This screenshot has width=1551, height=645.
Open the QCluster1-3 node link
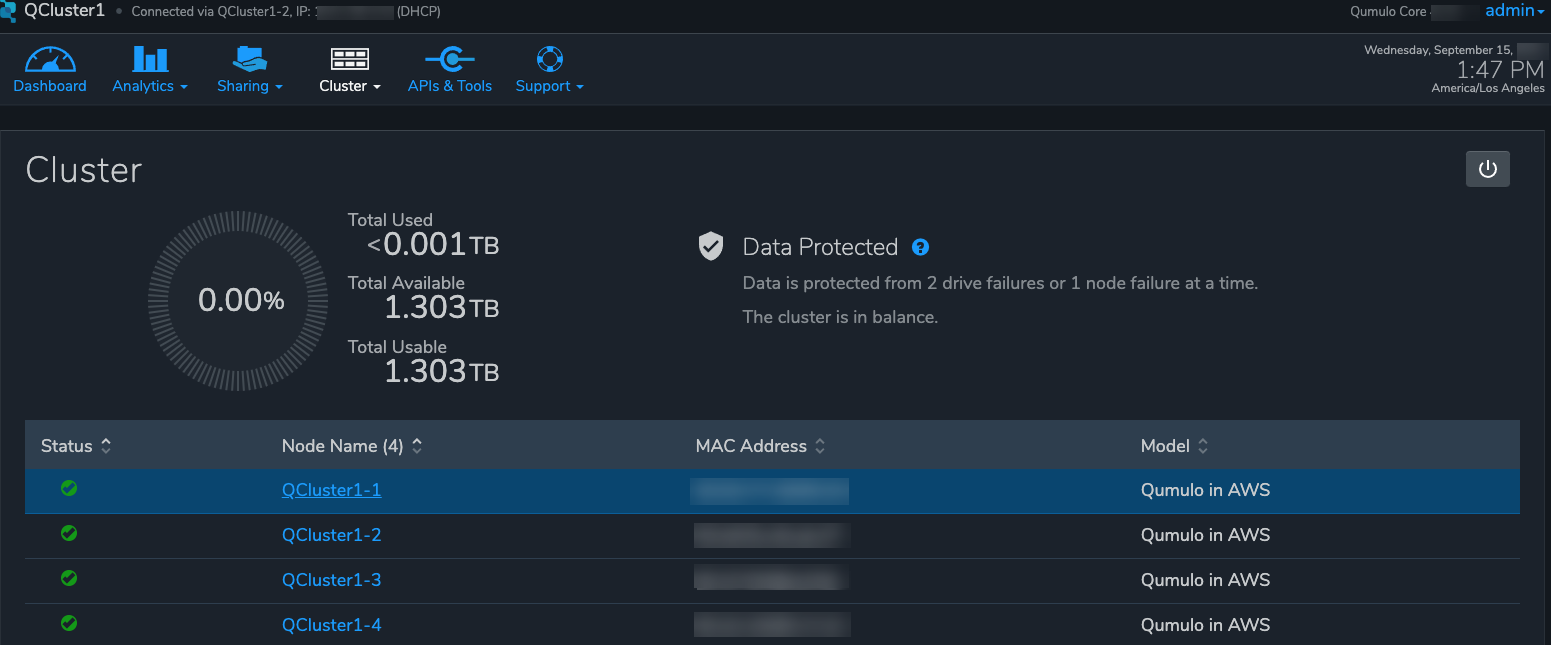331,580
